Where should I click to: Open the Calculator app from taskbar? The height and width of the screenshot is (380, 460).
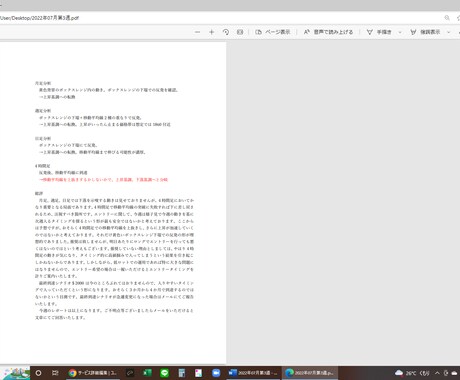(x=182, y=373)
